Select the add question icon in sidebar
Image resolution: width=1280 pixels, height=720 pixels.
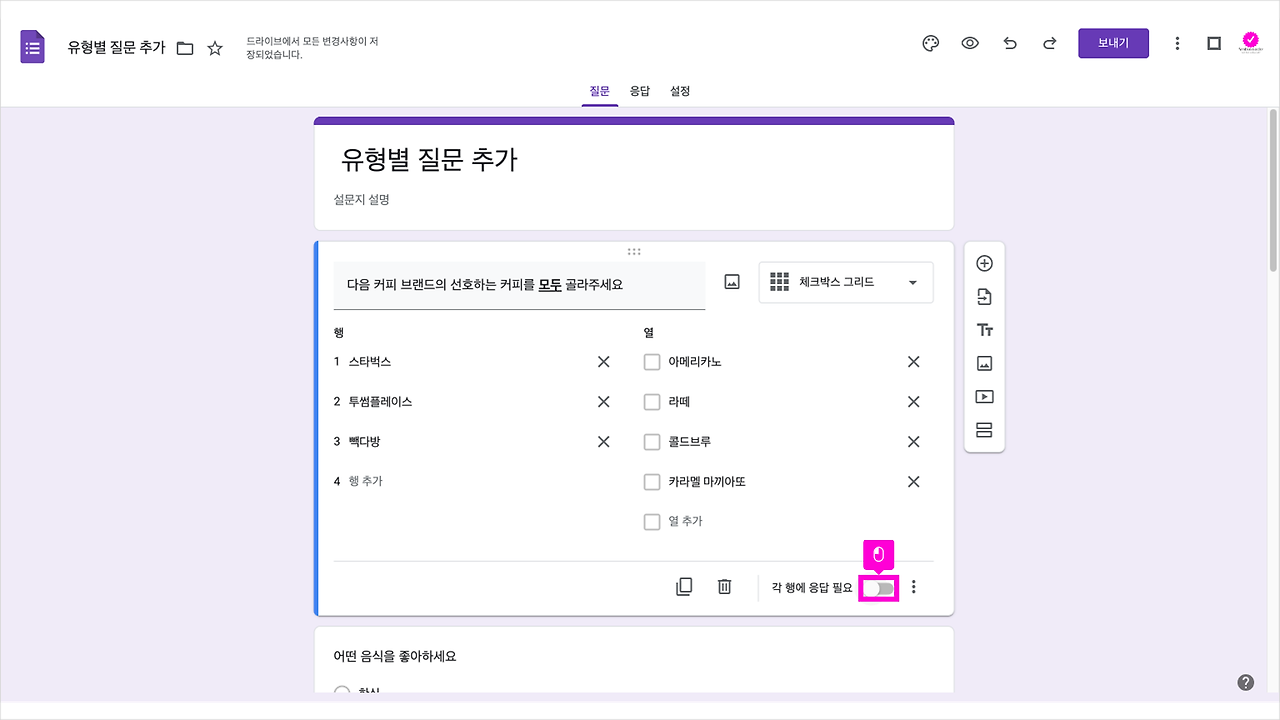coord(984,262)
